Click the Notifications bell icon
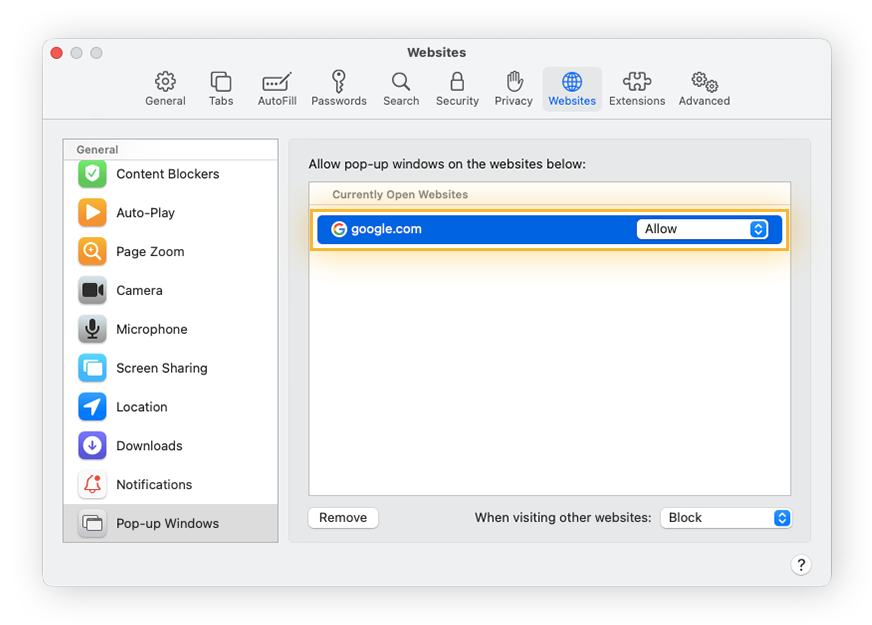This screenshot has height=625, width=872. point(92,484)
